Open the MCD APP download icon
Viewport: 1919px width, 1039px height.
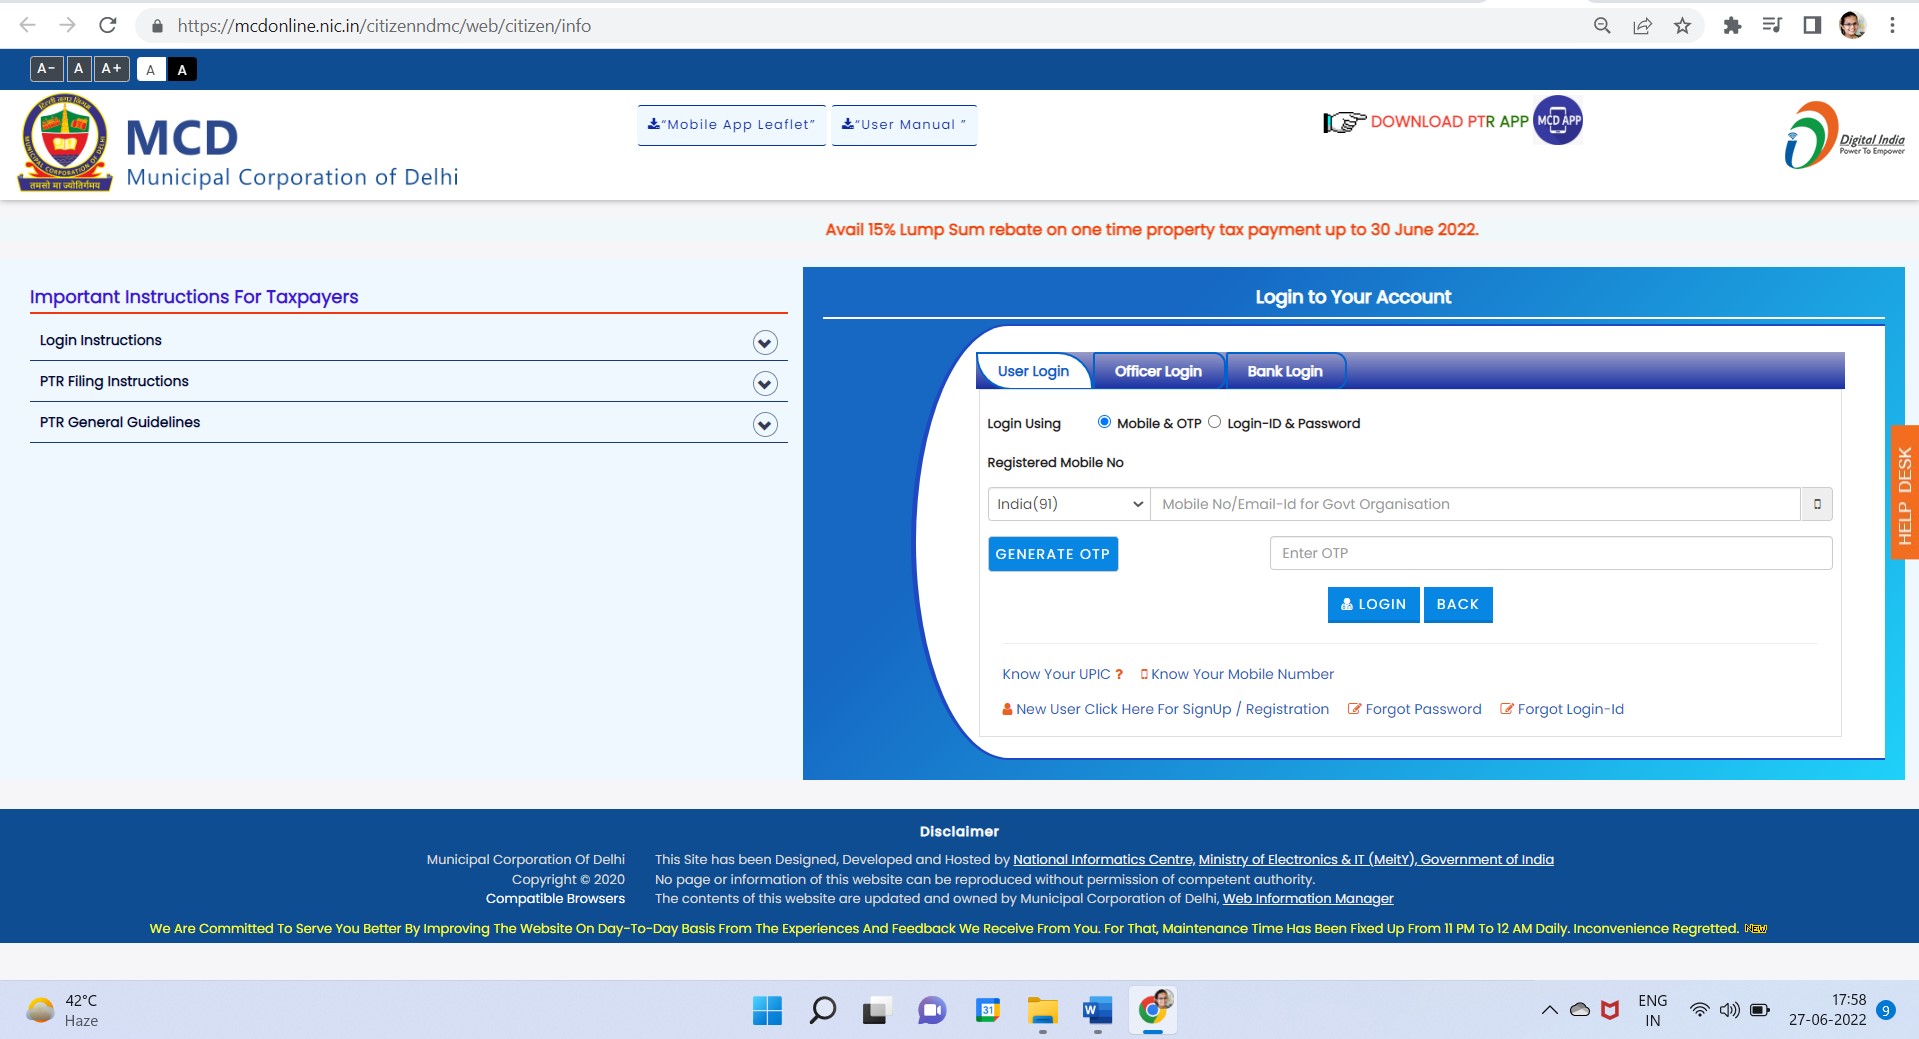pyautogui.click(x=1556, y=120)
